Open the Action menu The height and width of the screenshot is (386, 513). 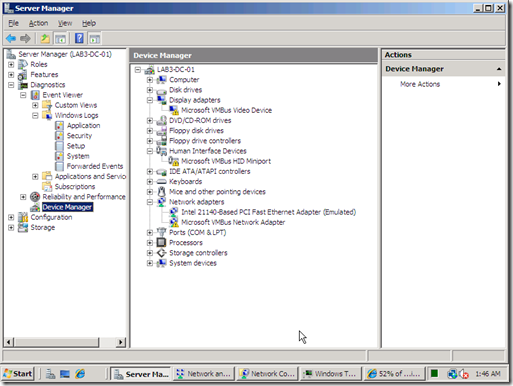[38, 23]
